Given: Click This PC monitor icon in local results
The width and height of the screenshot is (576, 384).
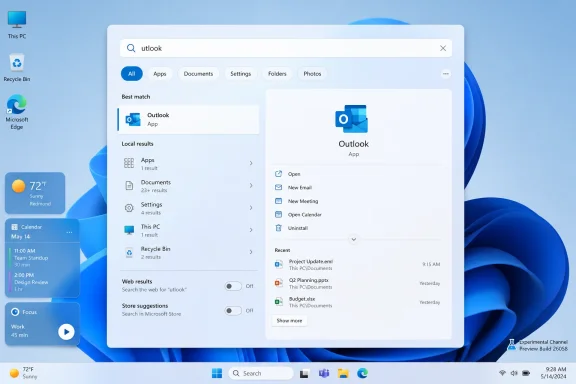Looking at the screenshot, I should click(129, 230).
